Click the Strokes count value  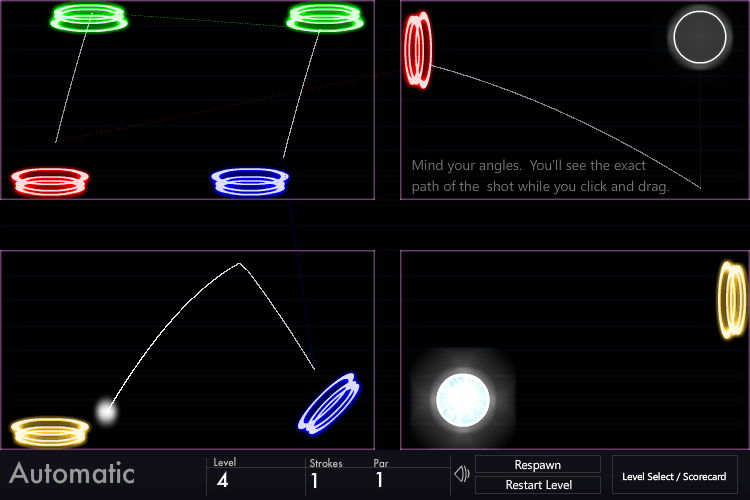tap(314, 480)
